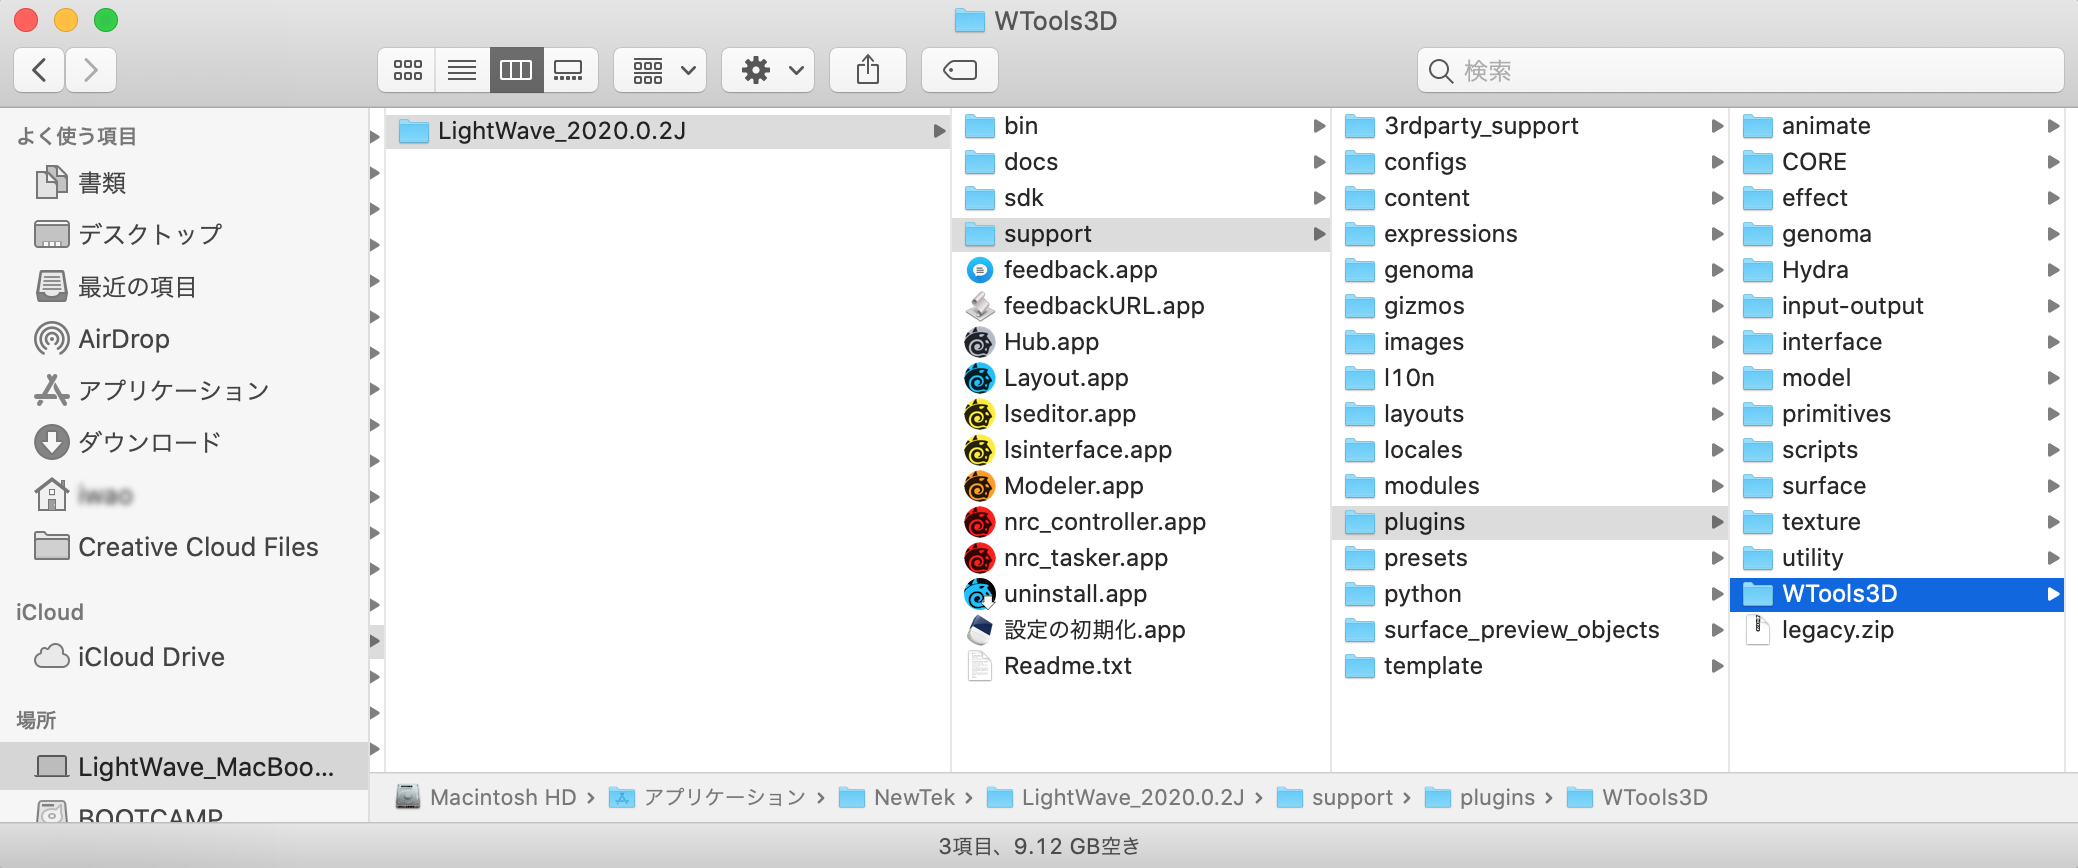Open 最近の項目 in the sidebar
The width and height of the screenshot is (2078, 868).
pos(116,287)
